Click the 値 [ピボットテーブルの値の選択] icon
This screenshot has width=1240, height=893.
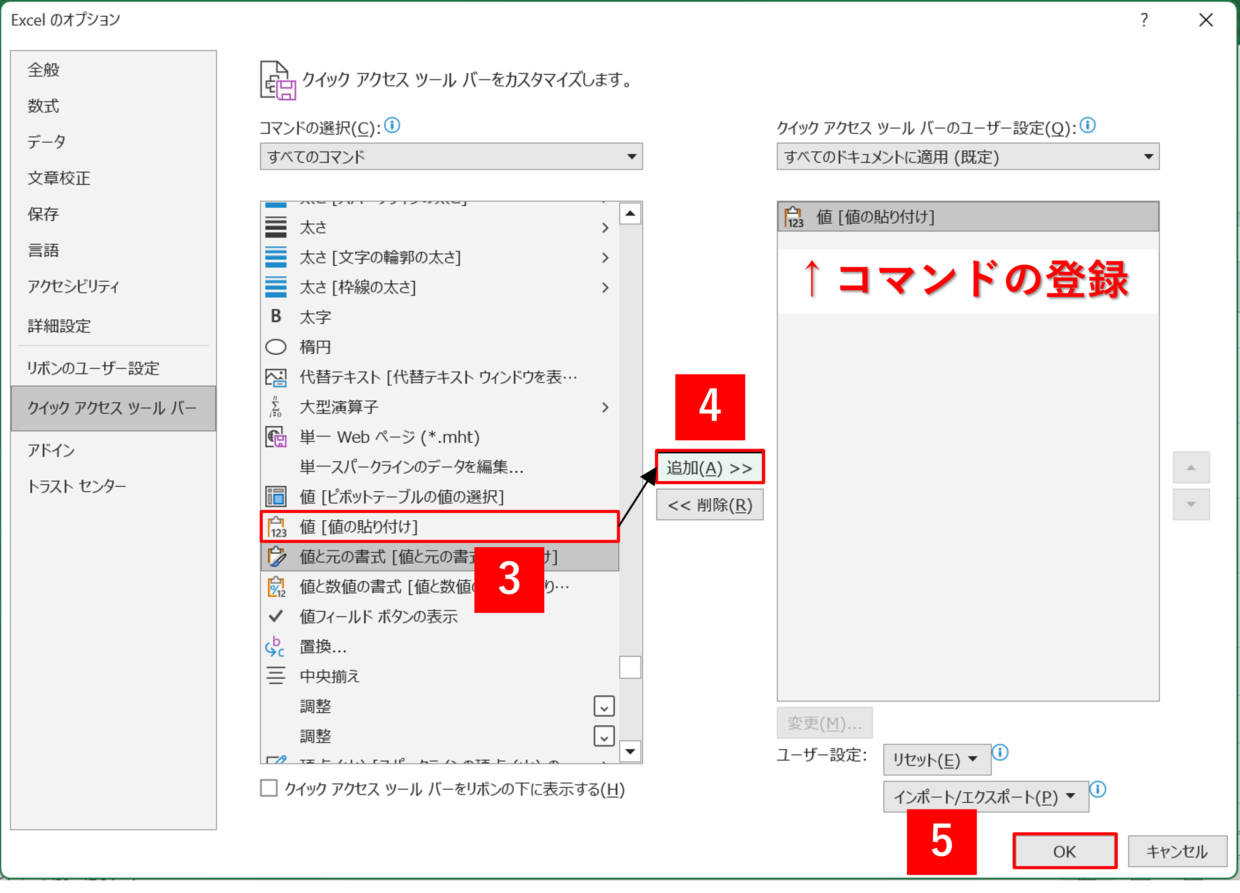click(275, 496)
